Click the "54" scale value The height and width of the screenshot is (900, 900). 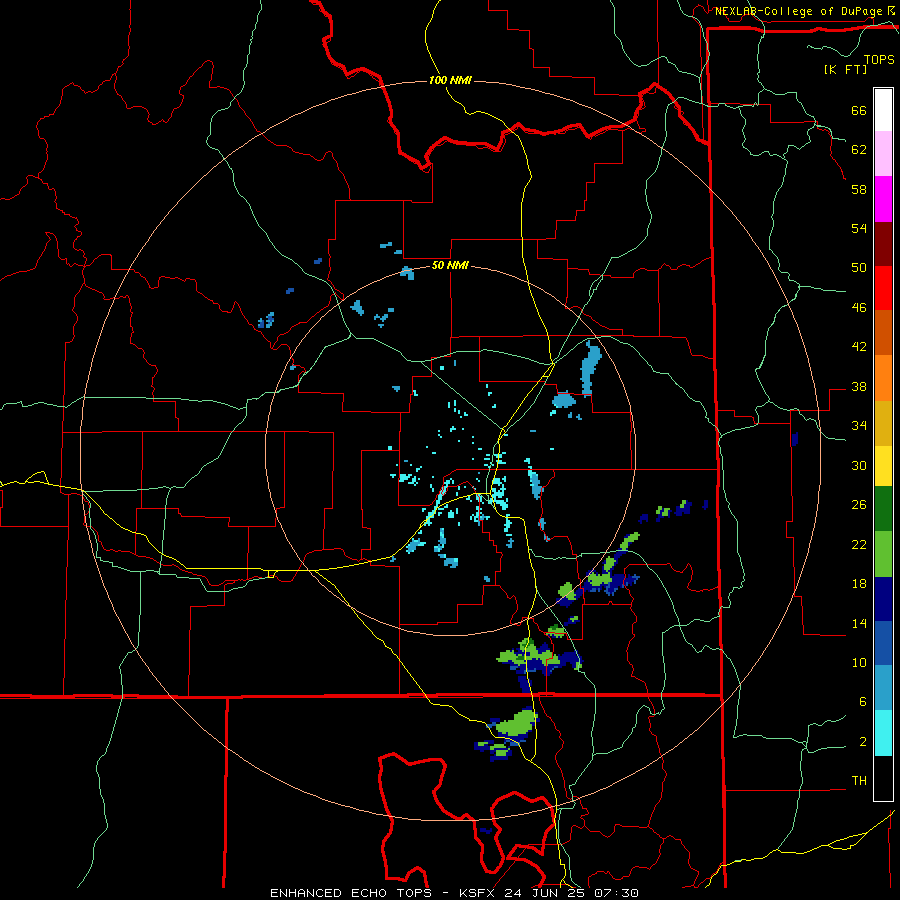tap(859, 228)
